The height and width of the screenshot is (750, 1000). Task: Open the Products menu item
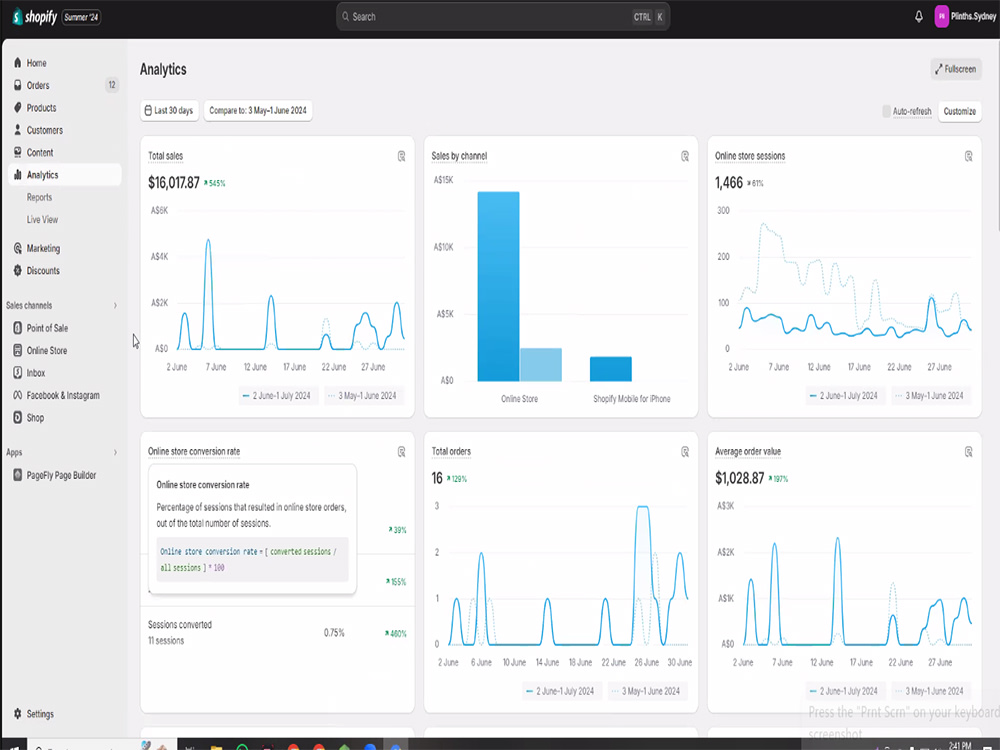coord(64,107)
